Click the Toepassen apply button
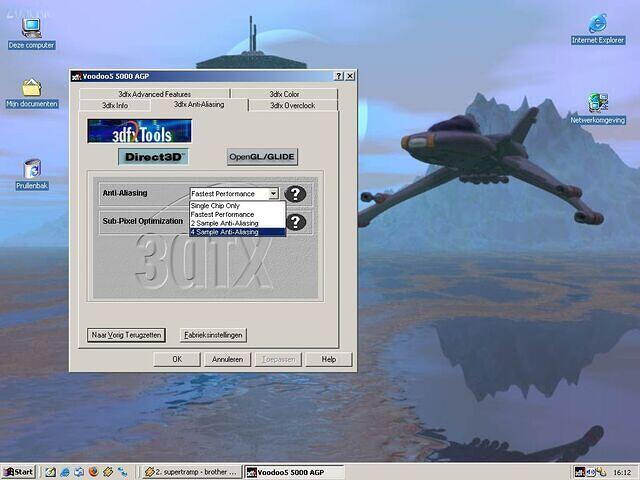The height and width of the screenshot is (480, 640). coord(278,359)
